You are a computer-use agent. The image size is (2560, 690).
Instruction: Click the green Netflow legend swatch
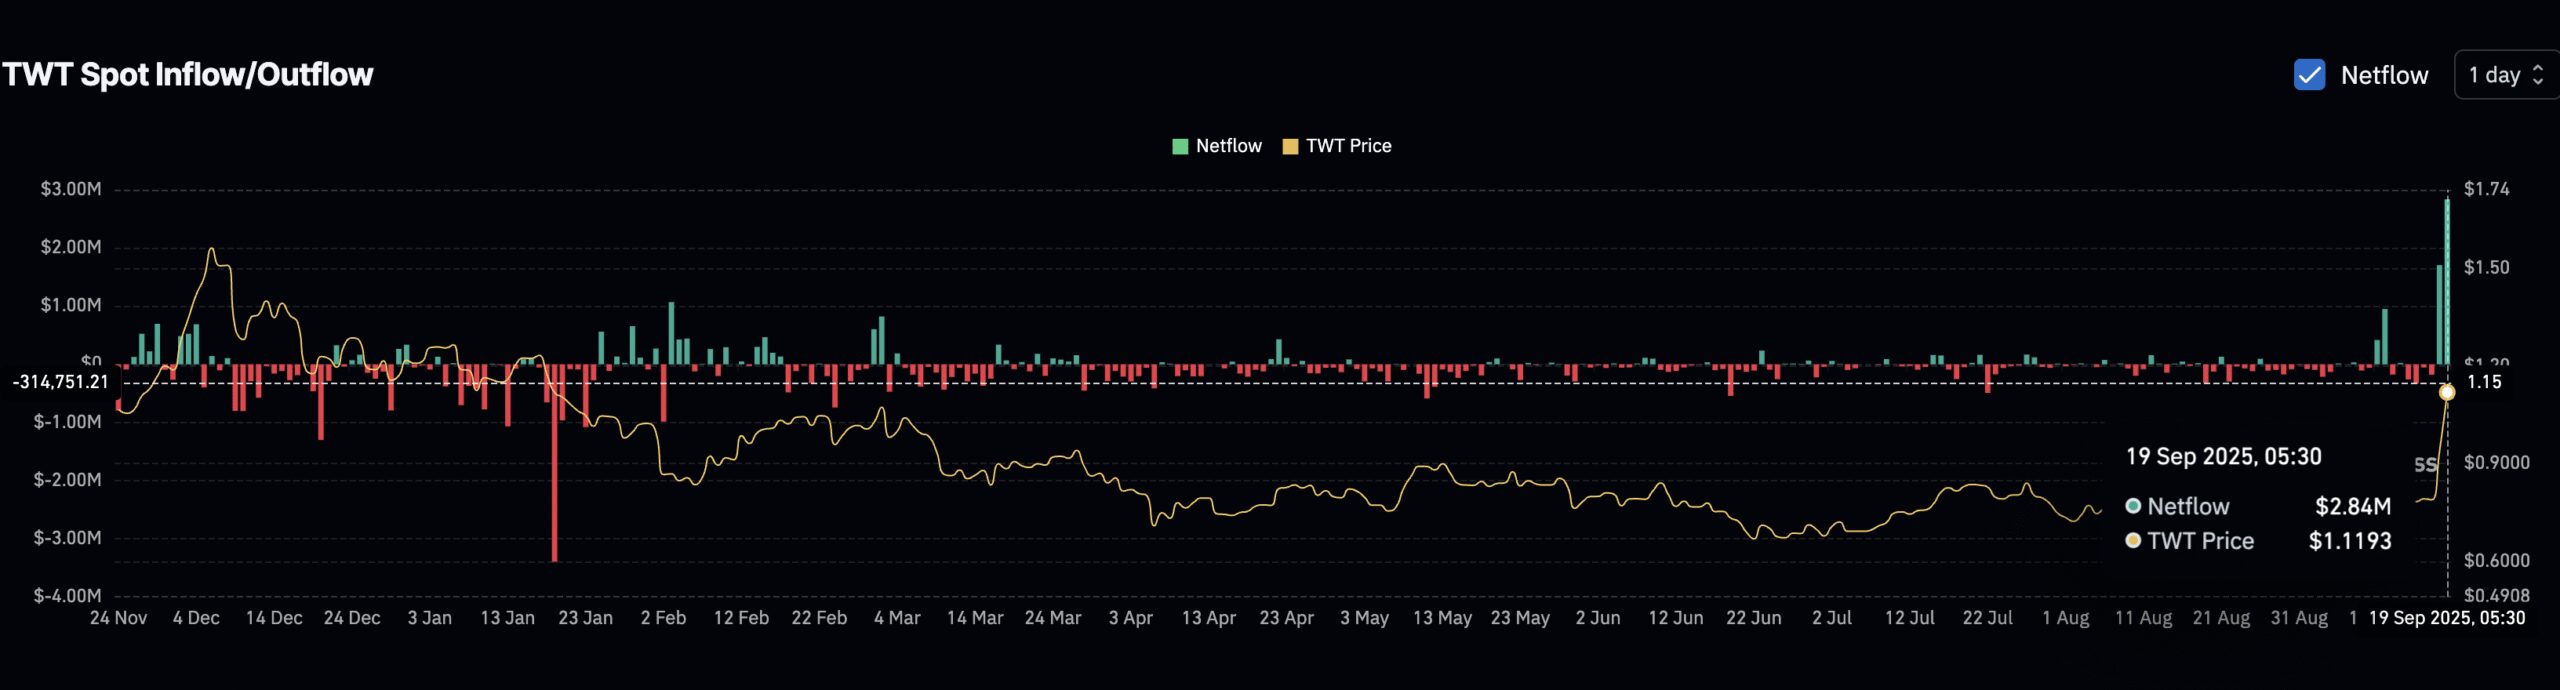1180,147
